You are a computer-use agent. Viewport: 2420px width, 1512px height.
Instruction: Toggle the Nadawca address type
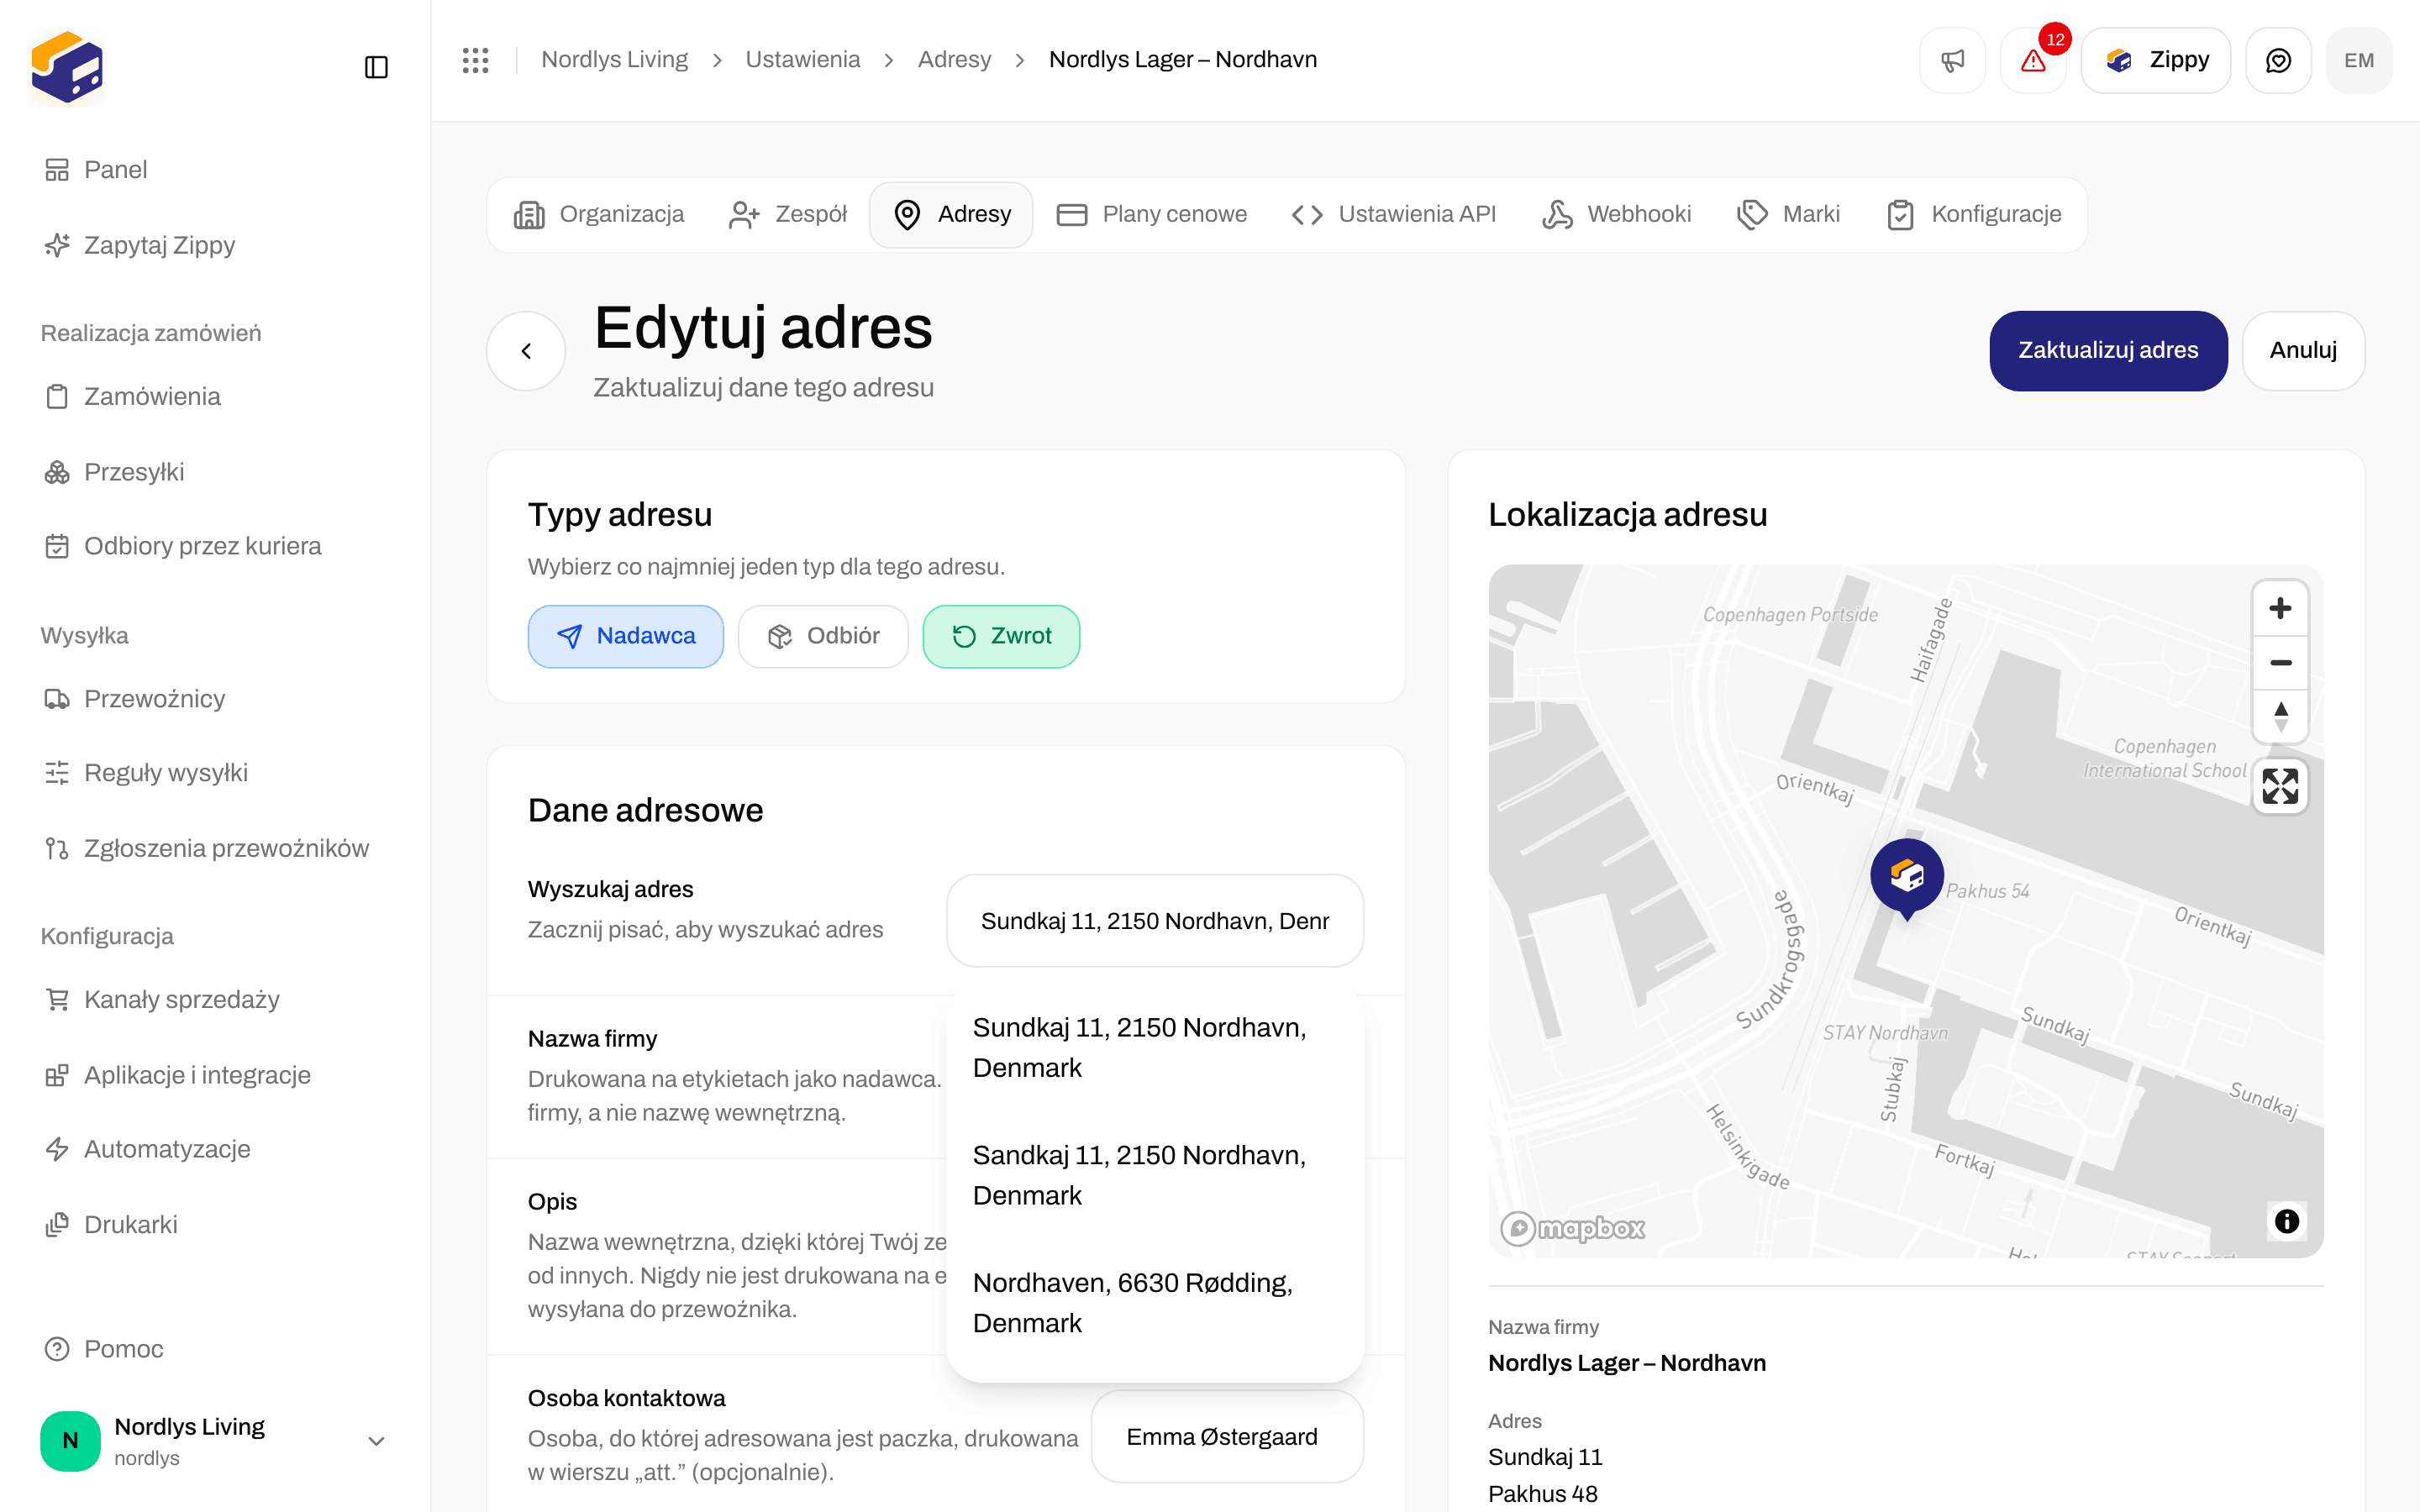[x=625, y=636]
